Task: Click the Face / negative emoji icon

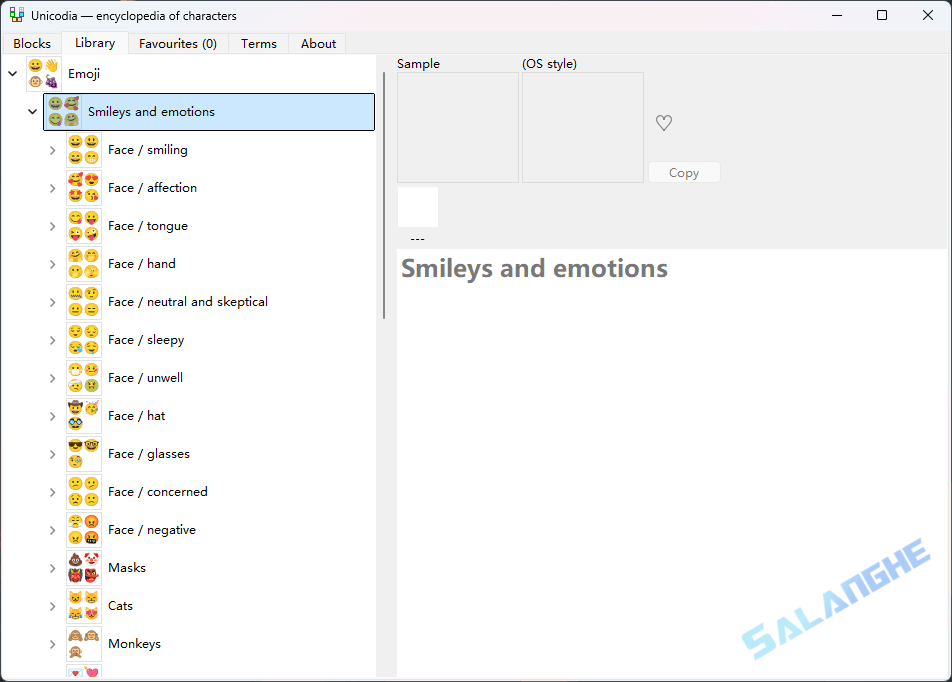Action: click(x=83, y=530)
